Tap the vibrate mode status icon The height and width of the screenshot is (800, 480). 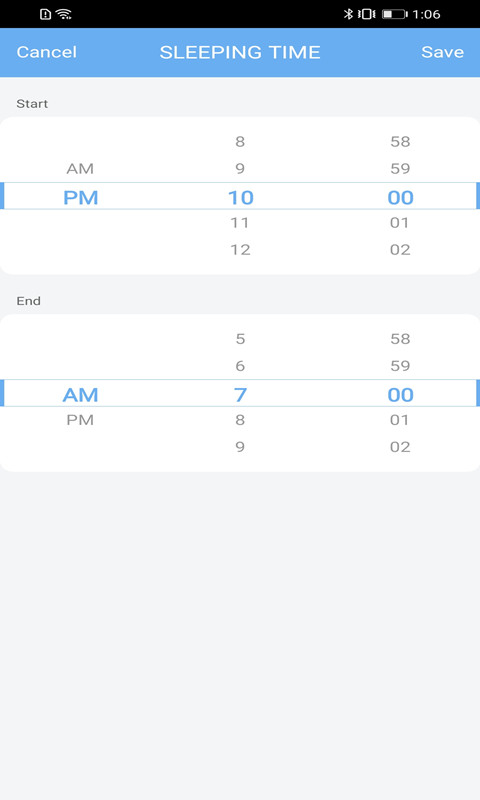[x=366, y=14]
